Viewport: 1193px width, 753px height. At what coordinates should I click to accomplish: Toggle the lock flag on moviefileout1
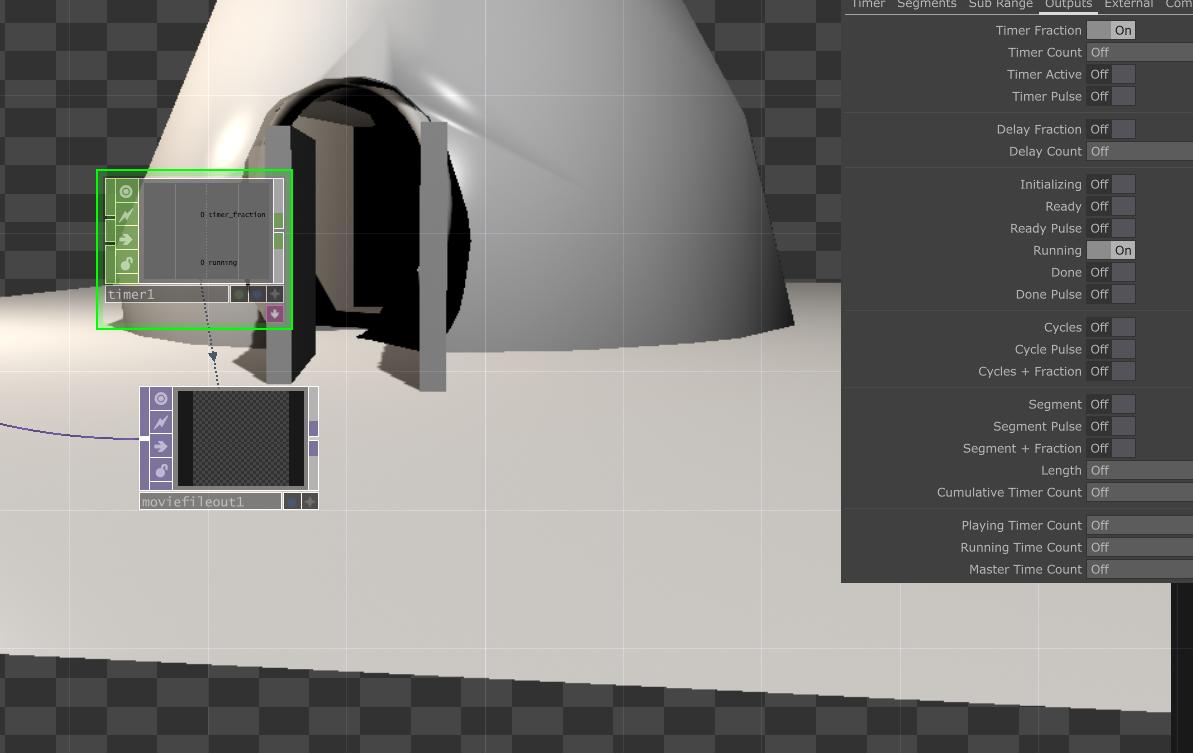[161, 471]
